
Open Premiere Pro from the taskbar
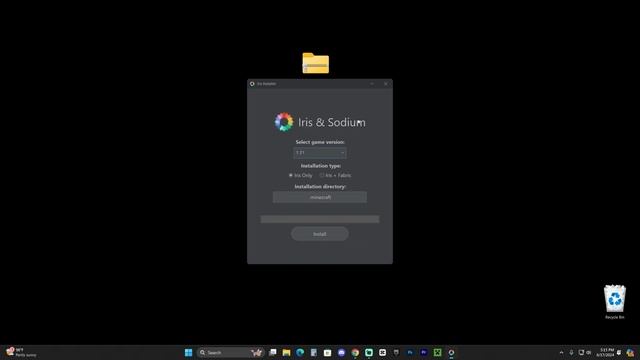click(424, 353)
